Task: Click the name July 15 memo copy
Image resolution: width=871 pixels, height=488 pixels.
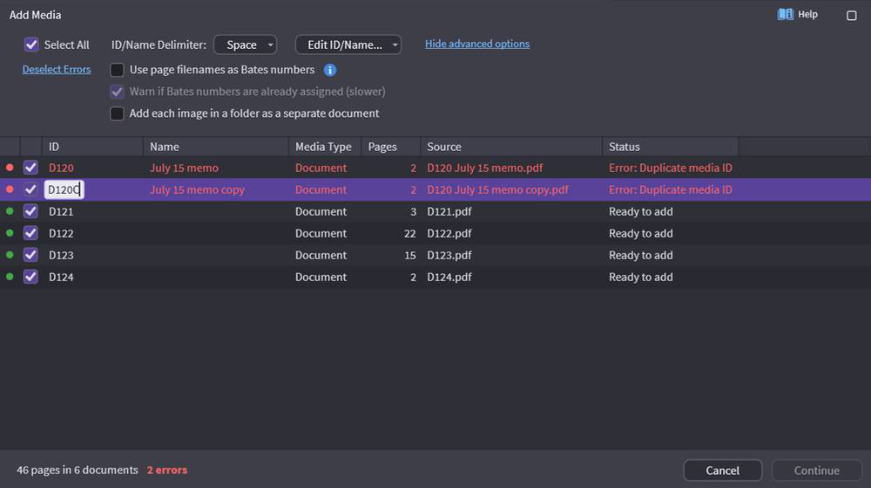Action: tap(197, 189)
